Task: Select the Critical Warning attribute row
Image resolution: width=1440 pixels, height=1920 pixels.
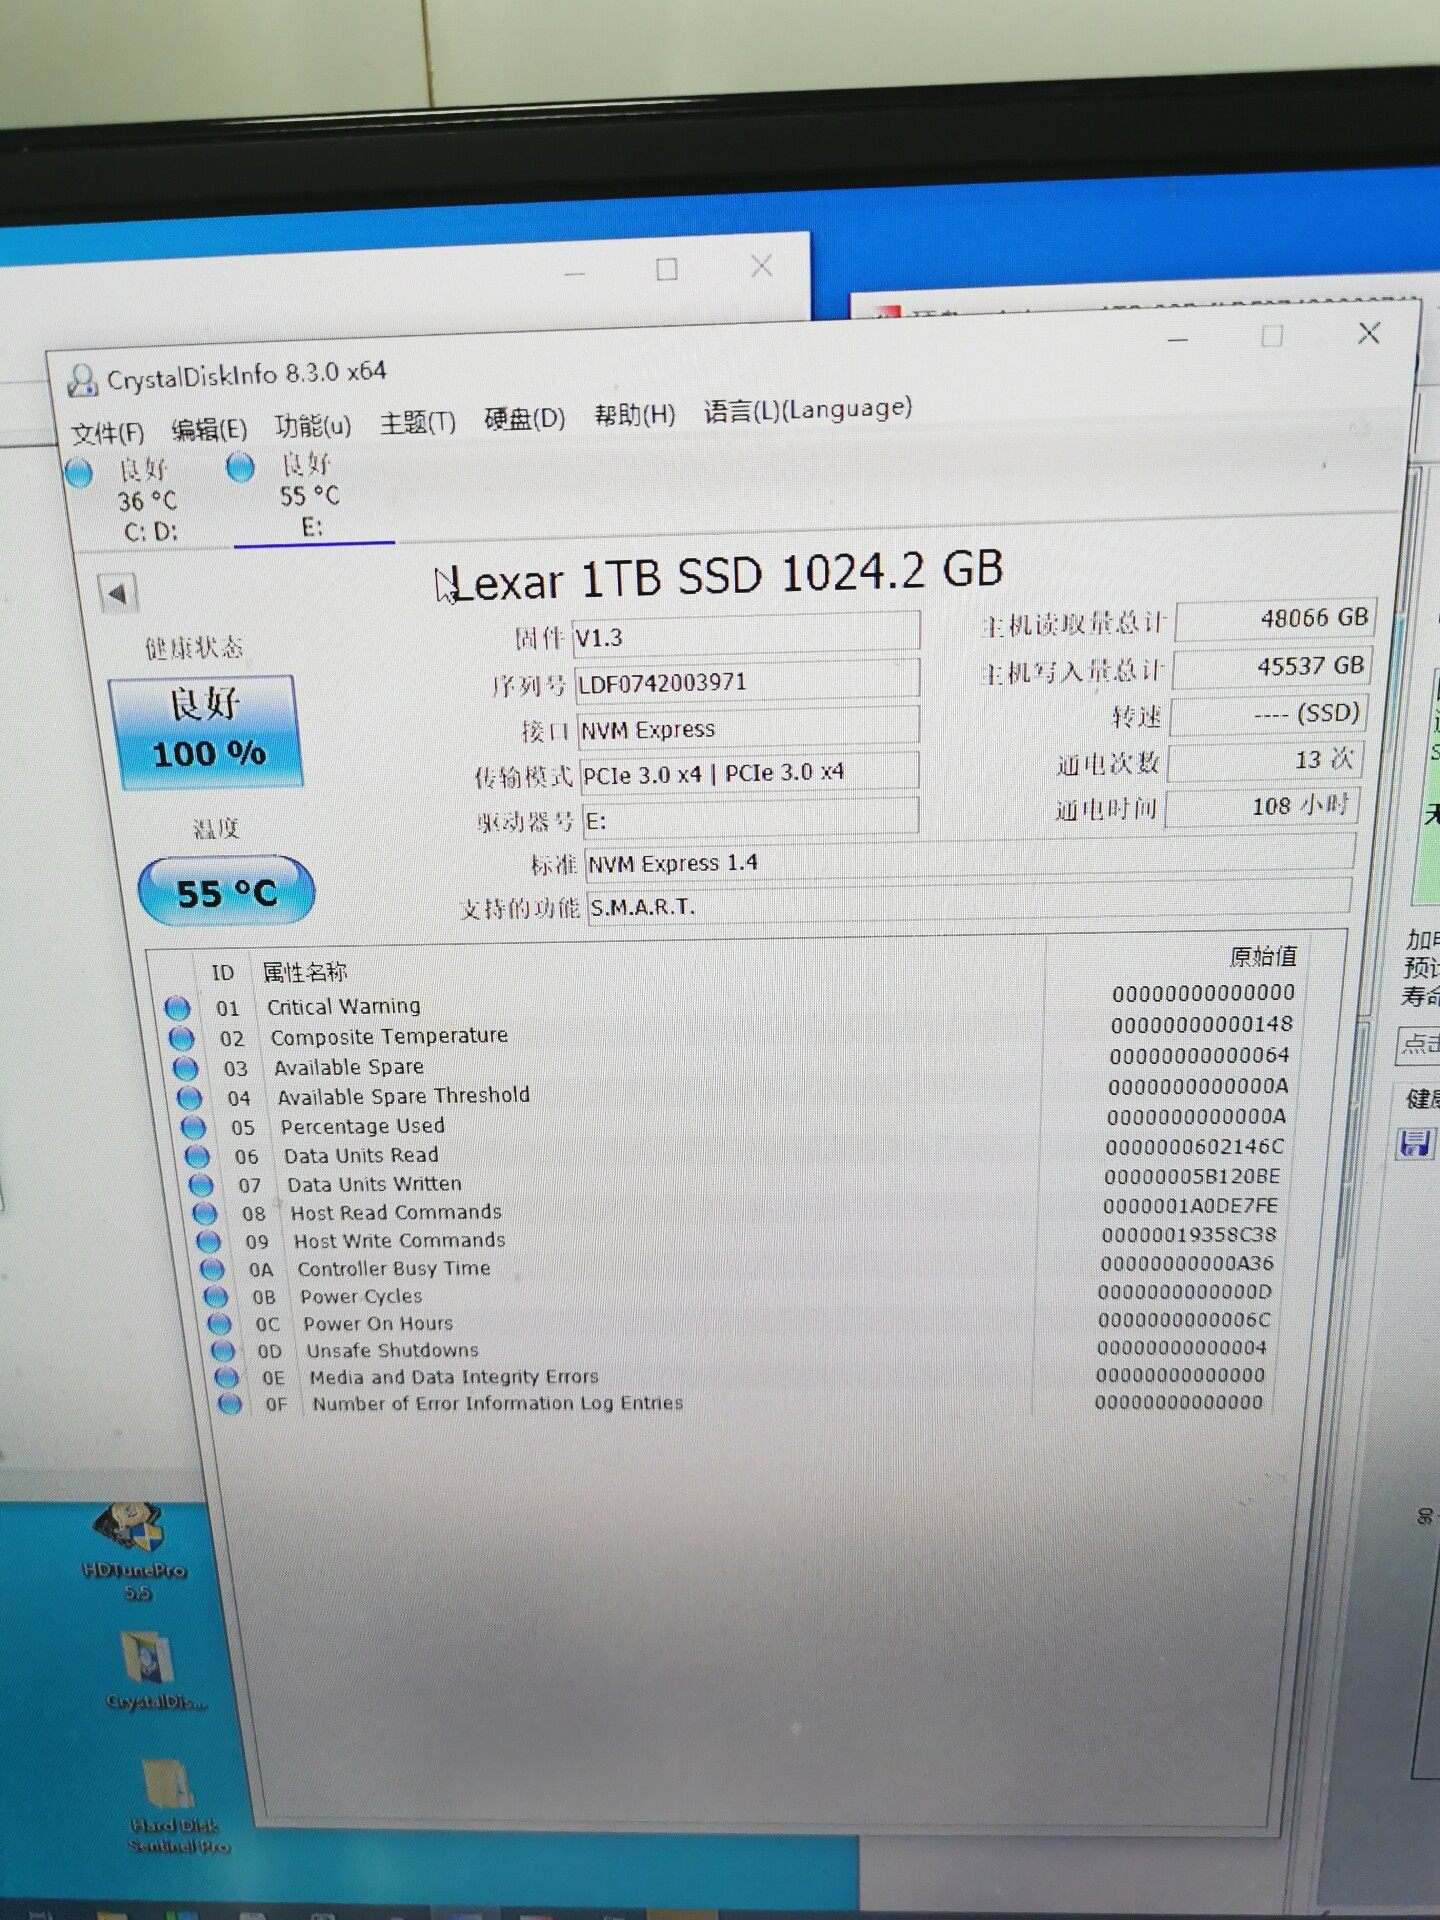Action: coord(730,1000)
